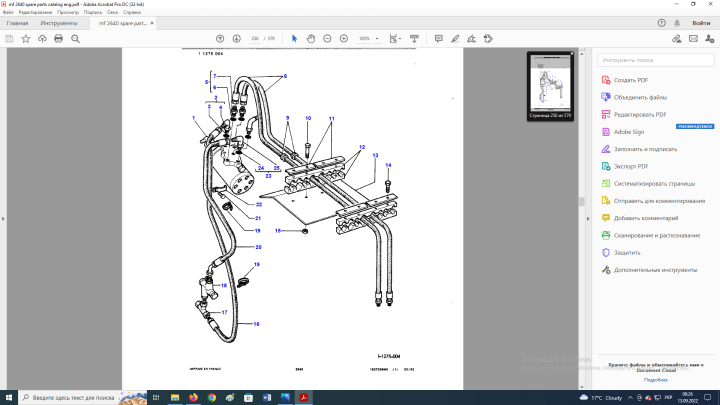Click the Подробнее link

click(x=655, y=379)
